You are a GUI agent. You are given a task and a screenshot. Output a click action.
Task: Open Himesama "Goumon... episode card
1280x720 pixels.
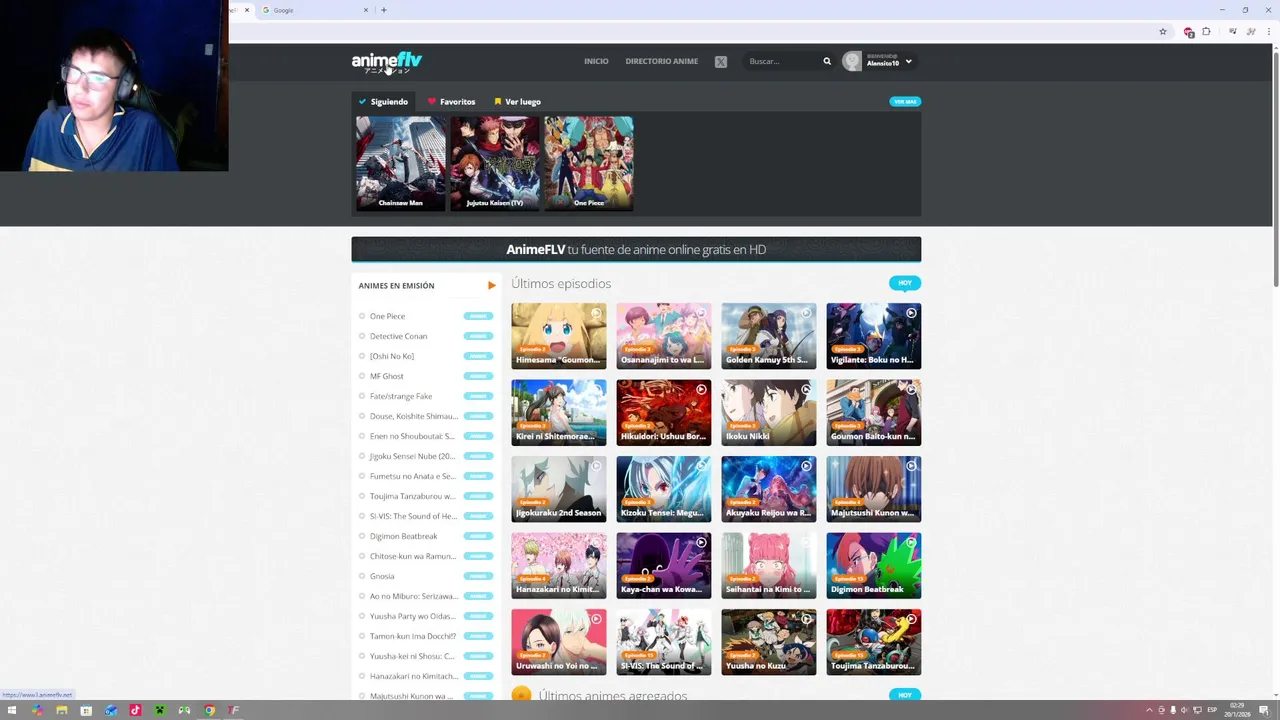pos(559,336)
